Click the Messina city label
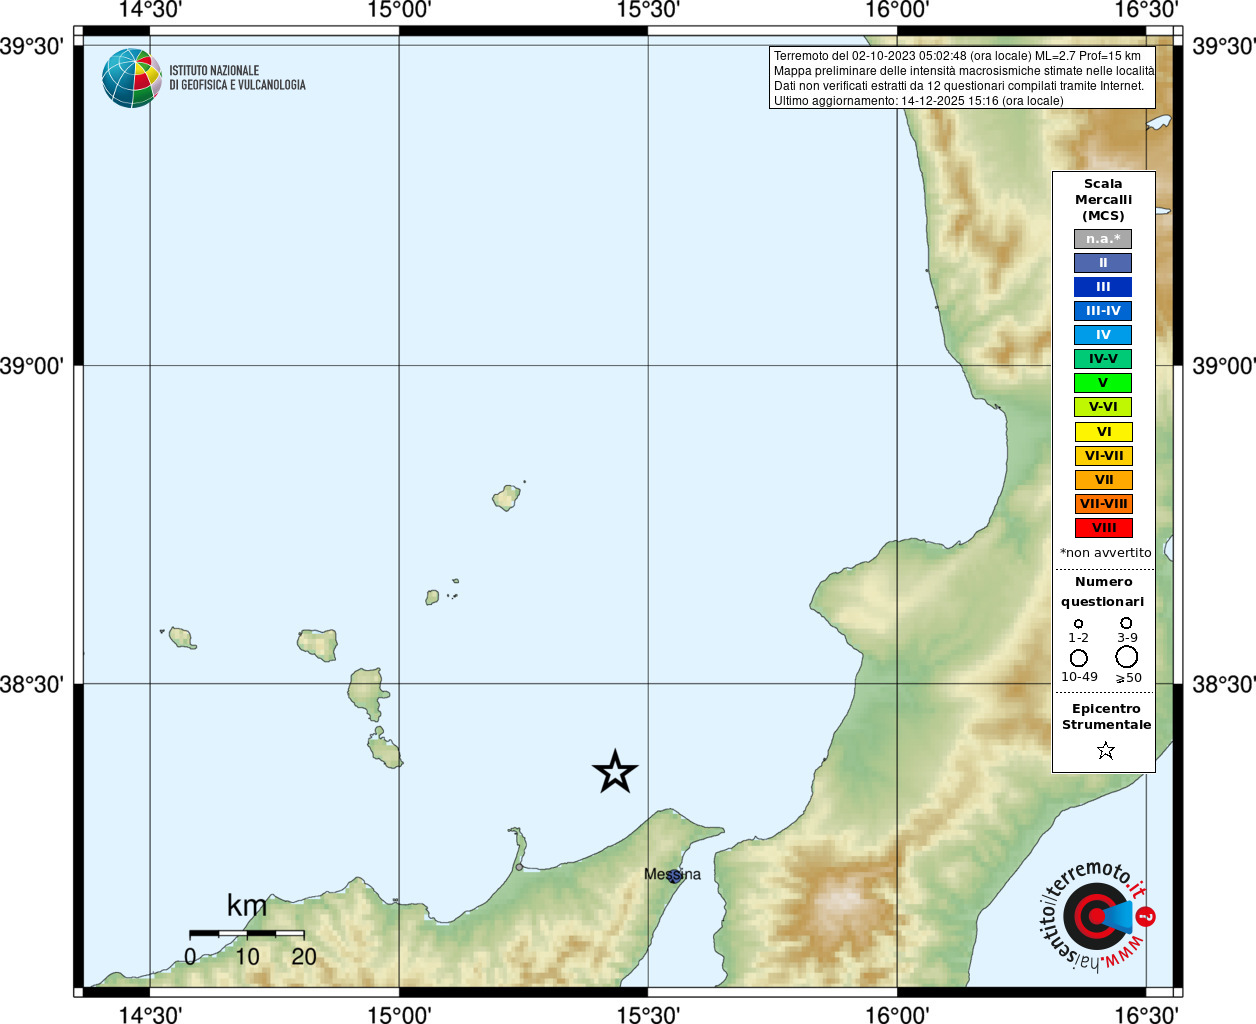The width and height of the screenshot is (1256, 1024). click(x=672, y=874)
